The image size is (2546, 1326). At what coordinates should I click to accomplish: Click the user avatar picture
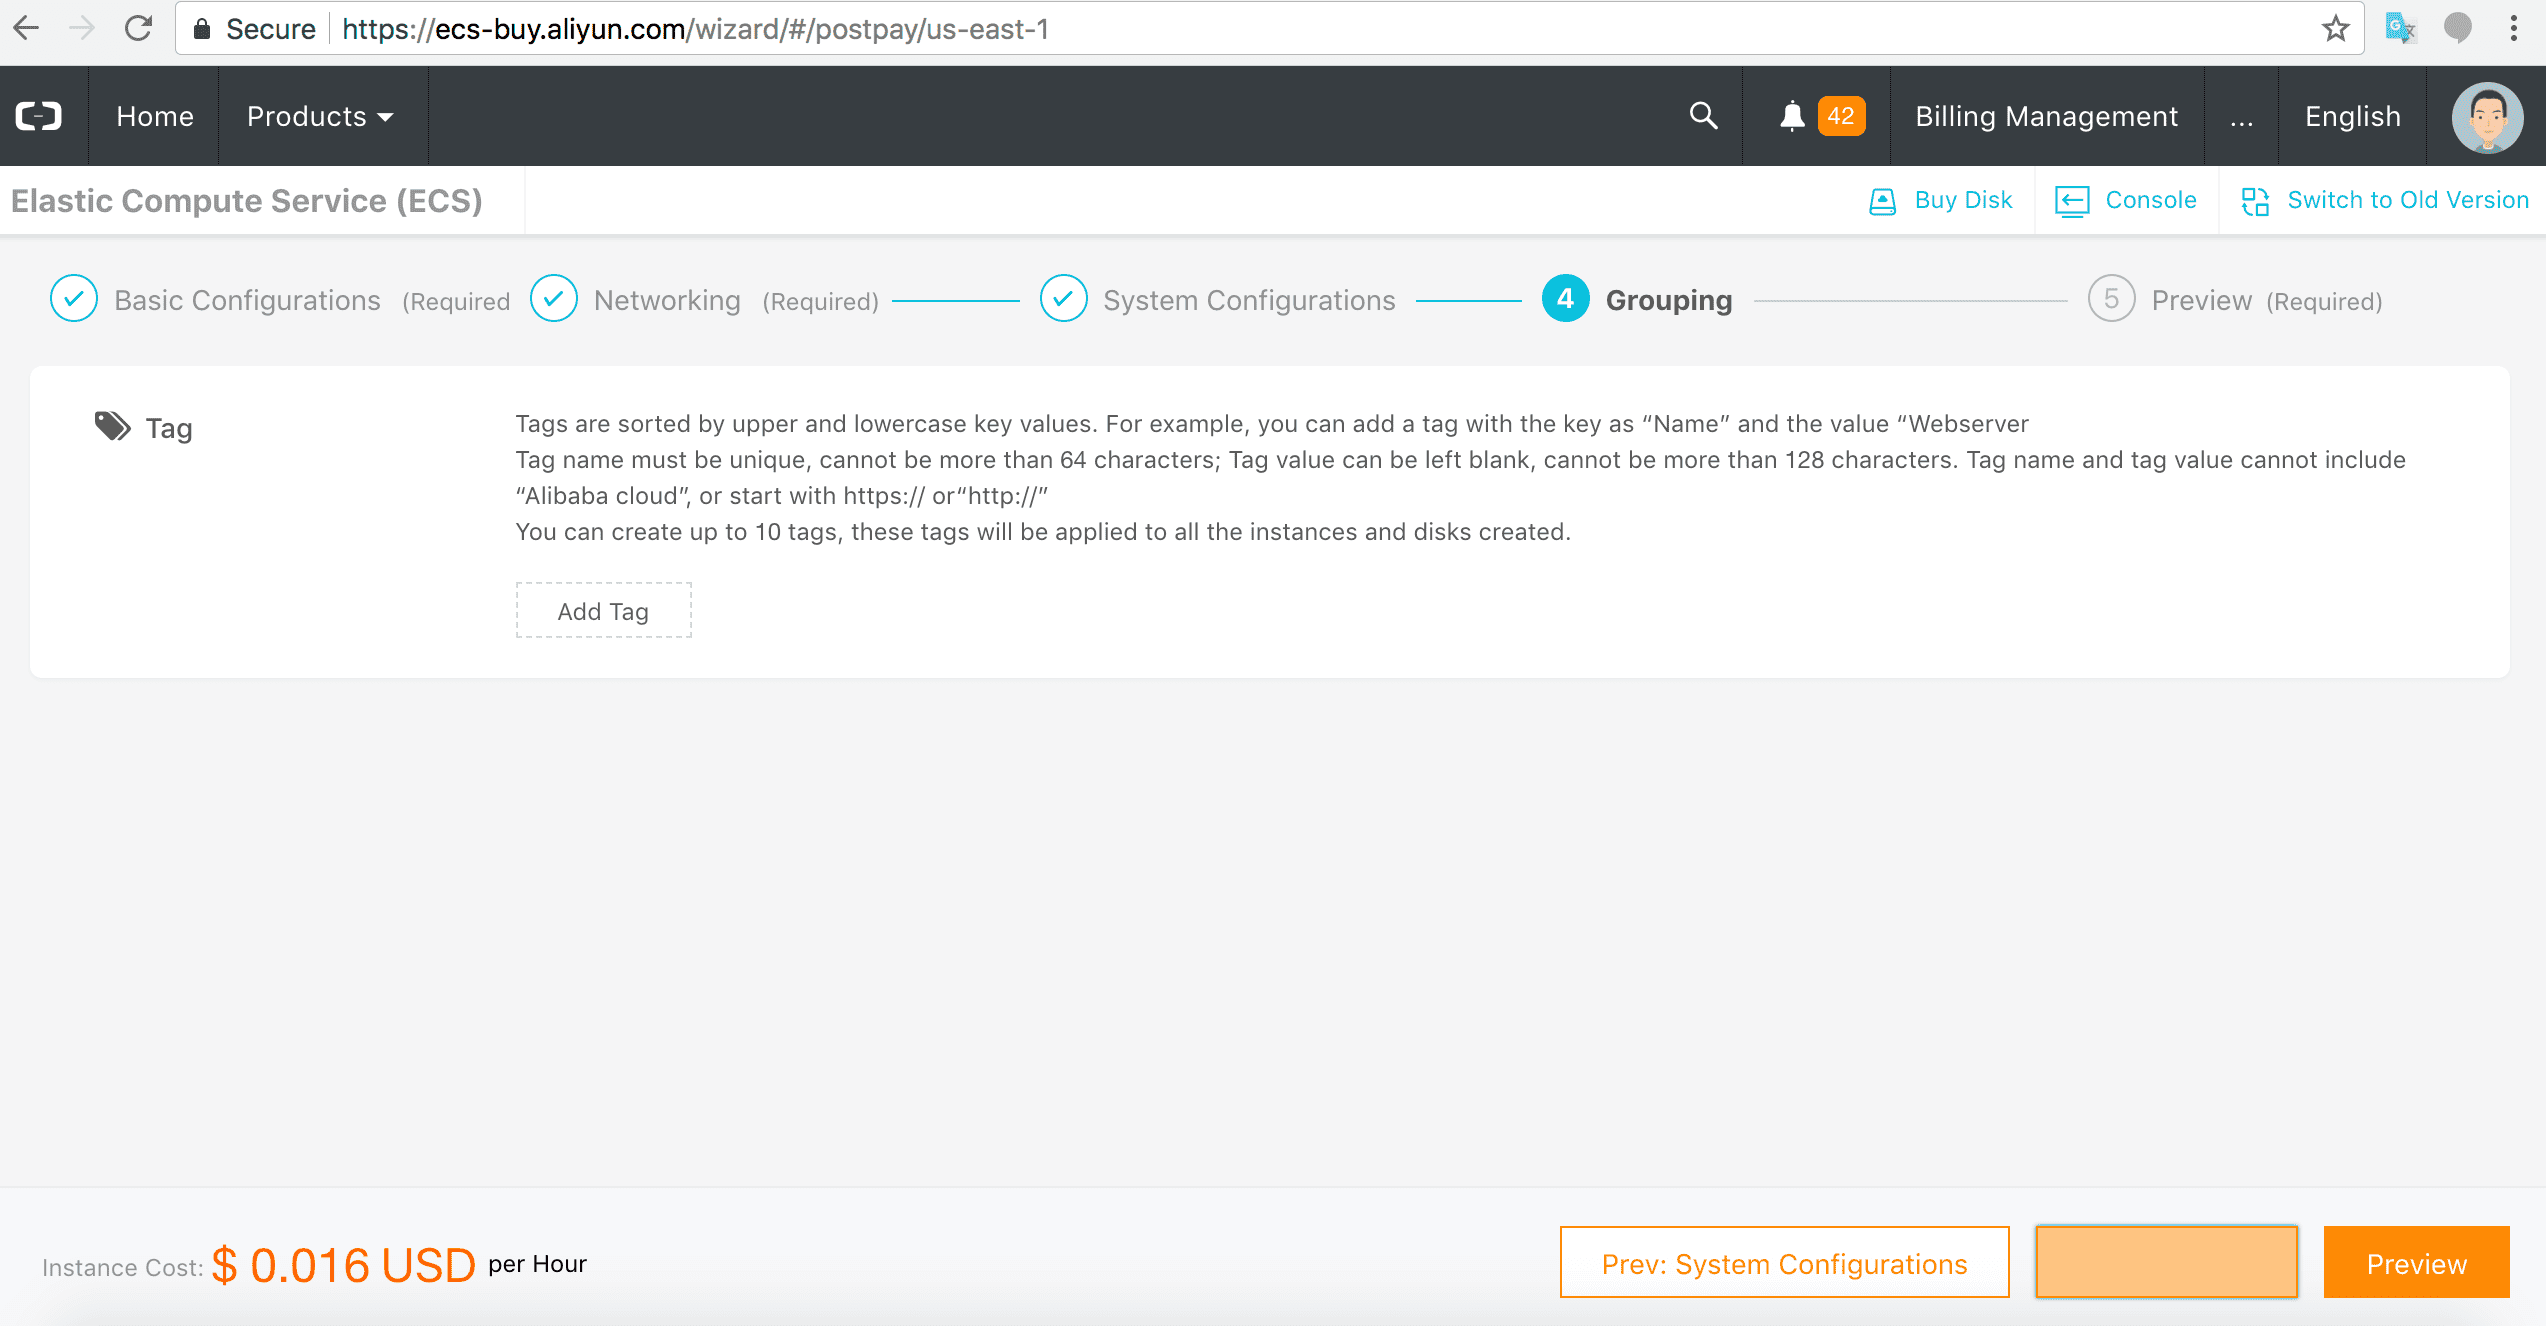click(2487, 116)
